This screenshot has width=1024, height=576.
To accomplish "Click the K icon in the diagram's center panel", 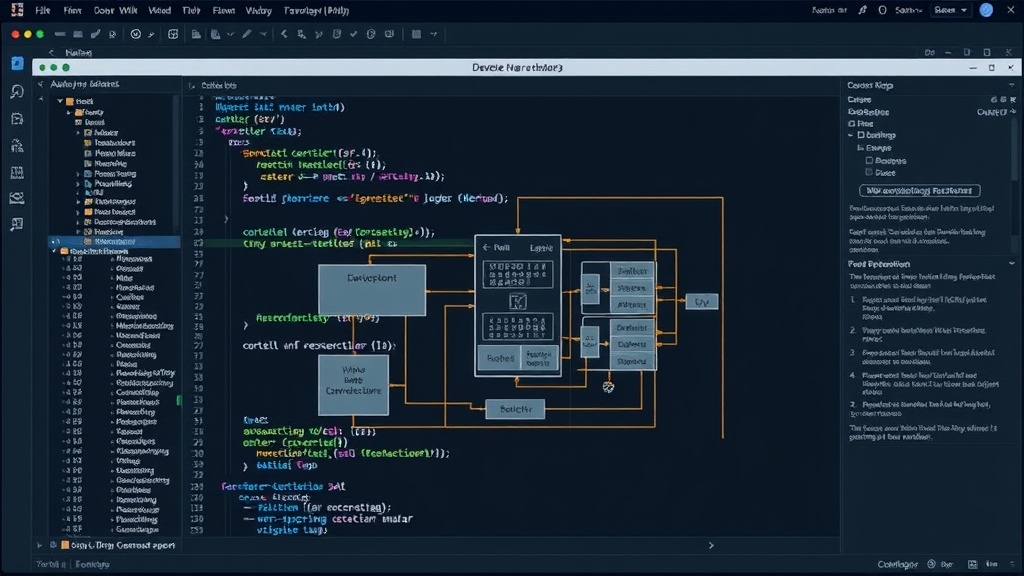I will [x=517, y=302].
